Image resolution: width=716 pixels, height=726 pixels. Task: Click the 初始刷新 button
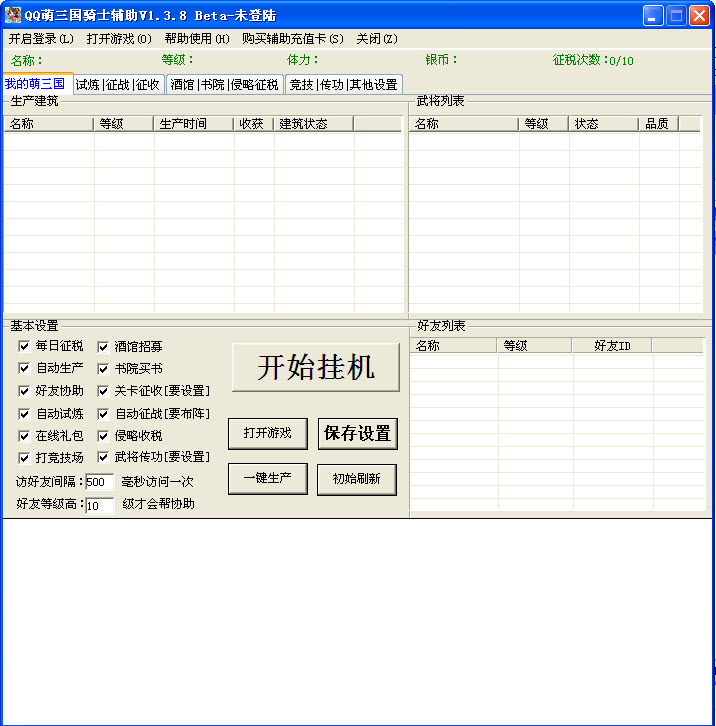point(357,479)
